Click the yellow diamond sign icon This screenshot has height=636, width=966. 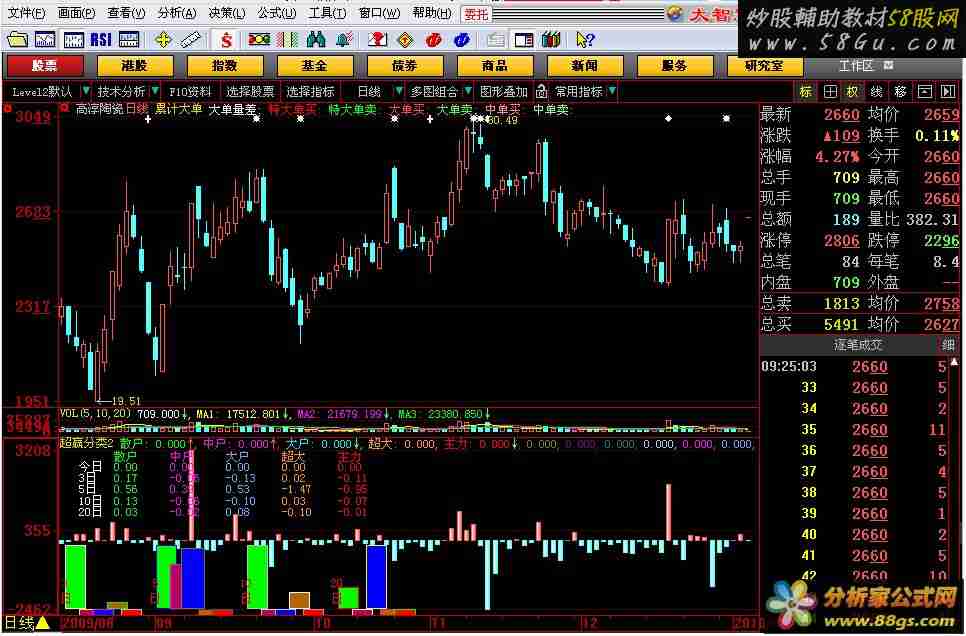click(x=405, y=40)
